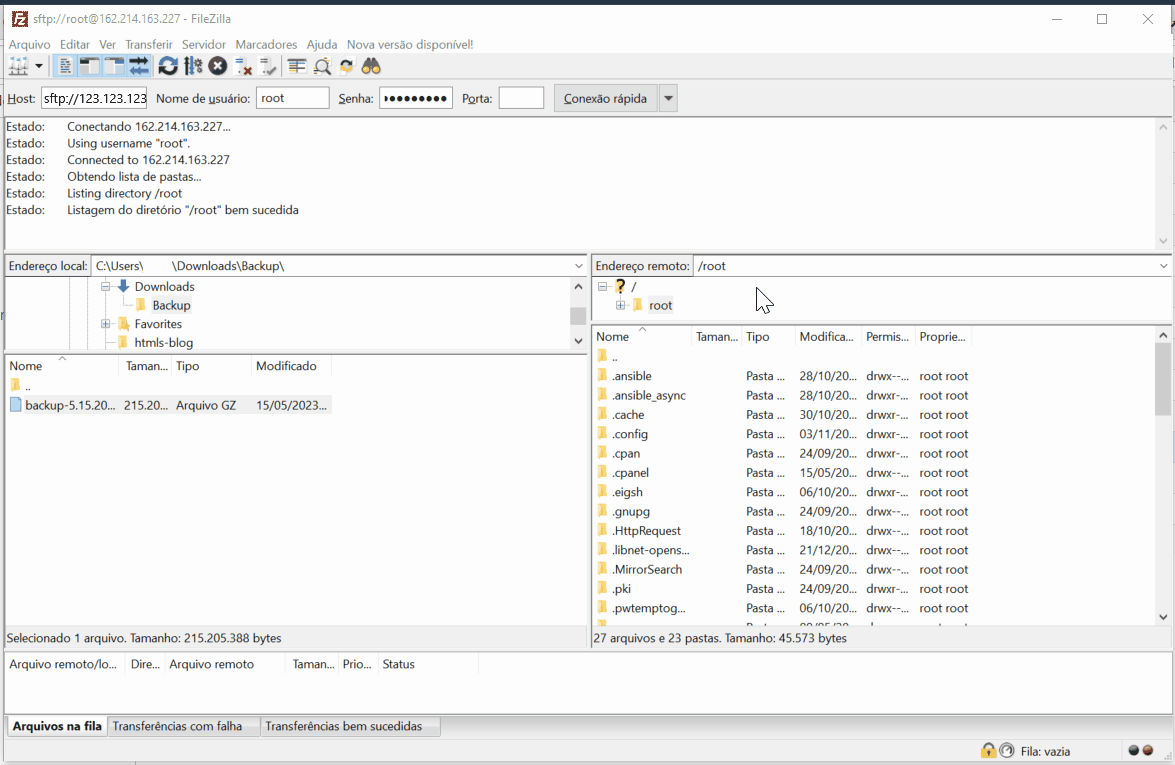Toggle synchronized browsing
This screenshot has width=1175, height=765.
point(346,67)
